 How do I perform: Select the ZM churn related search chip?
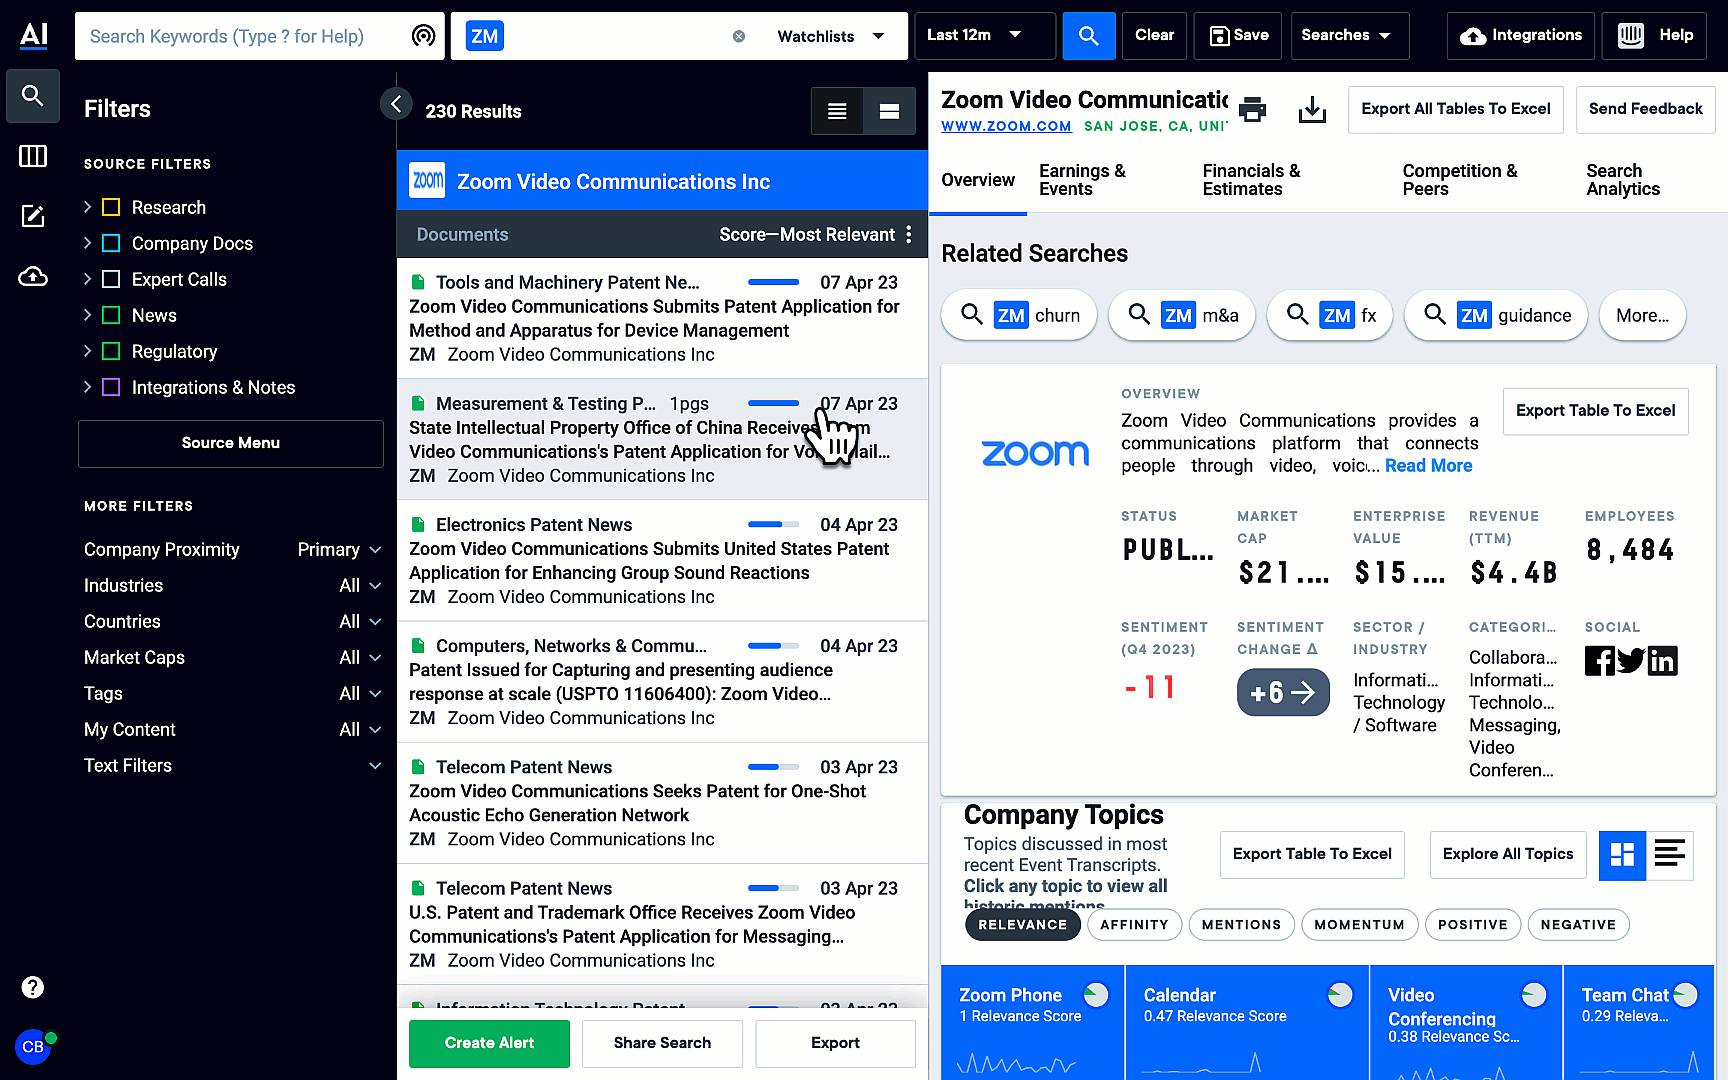click(x=1018, y=316)
